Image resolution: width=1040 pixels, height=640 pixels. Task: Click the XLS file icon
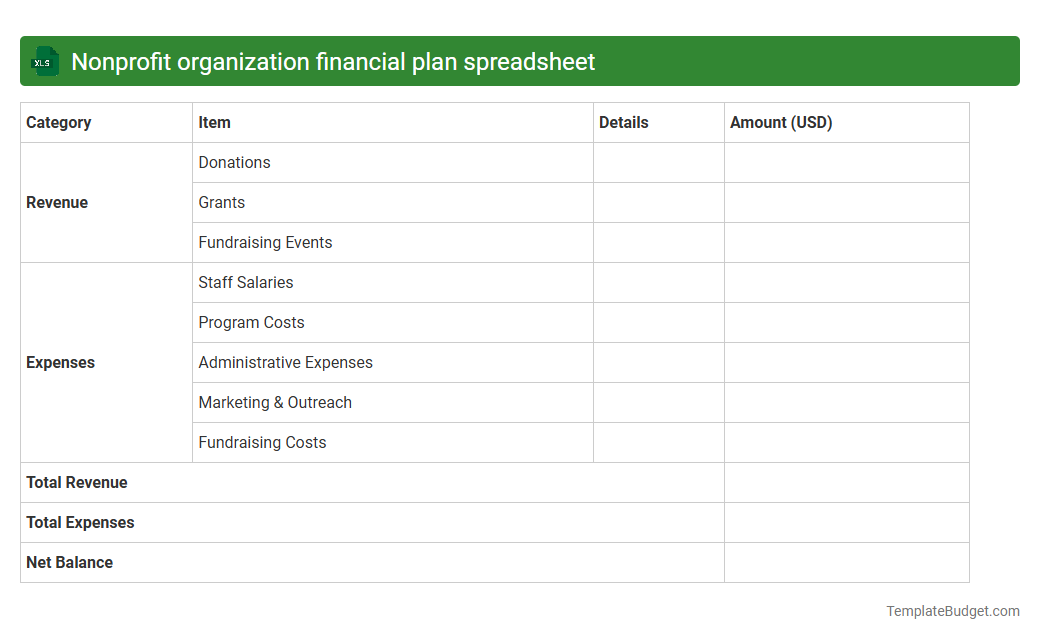[44, 61]
